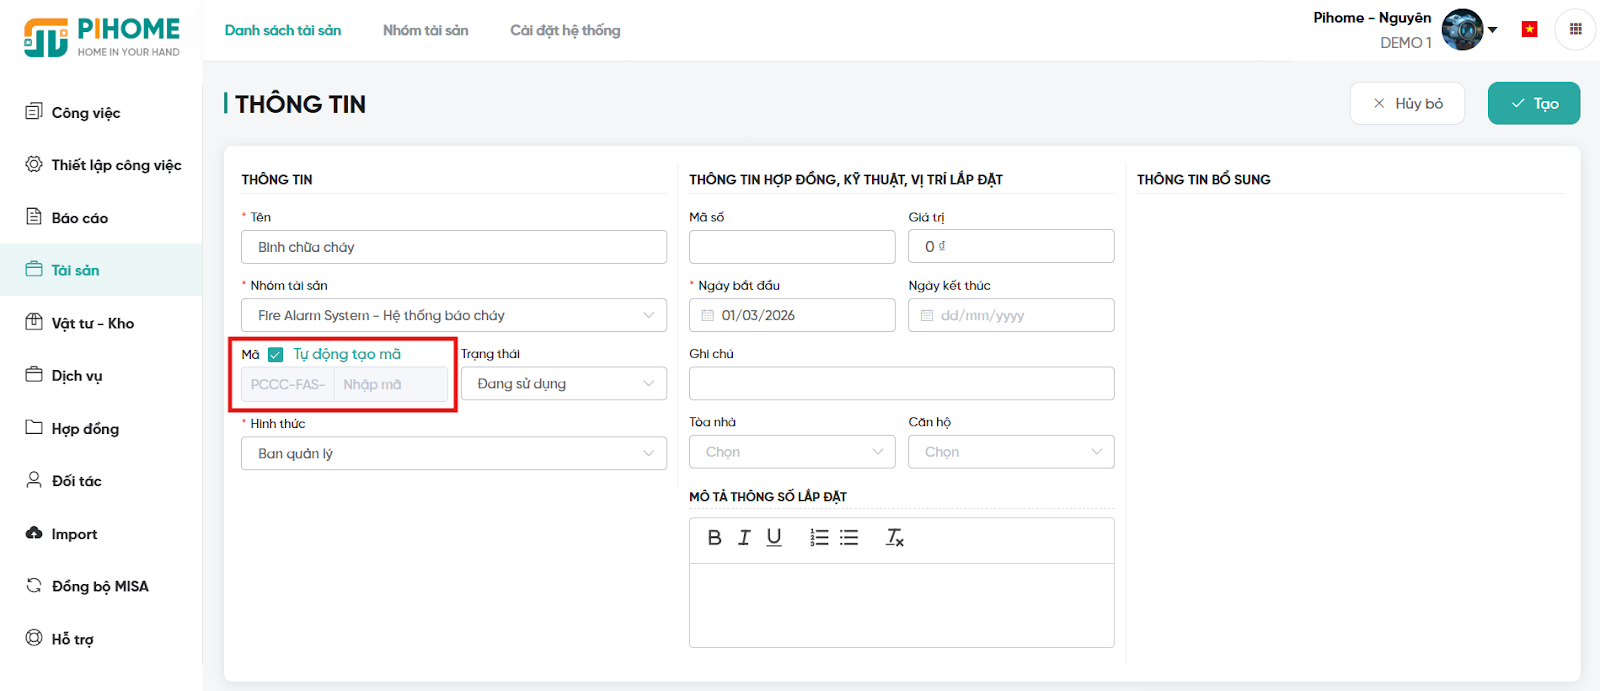Go to Vật tư - Kho in sidebar
Screen dimensions: 1600x691
pos(92,323)
